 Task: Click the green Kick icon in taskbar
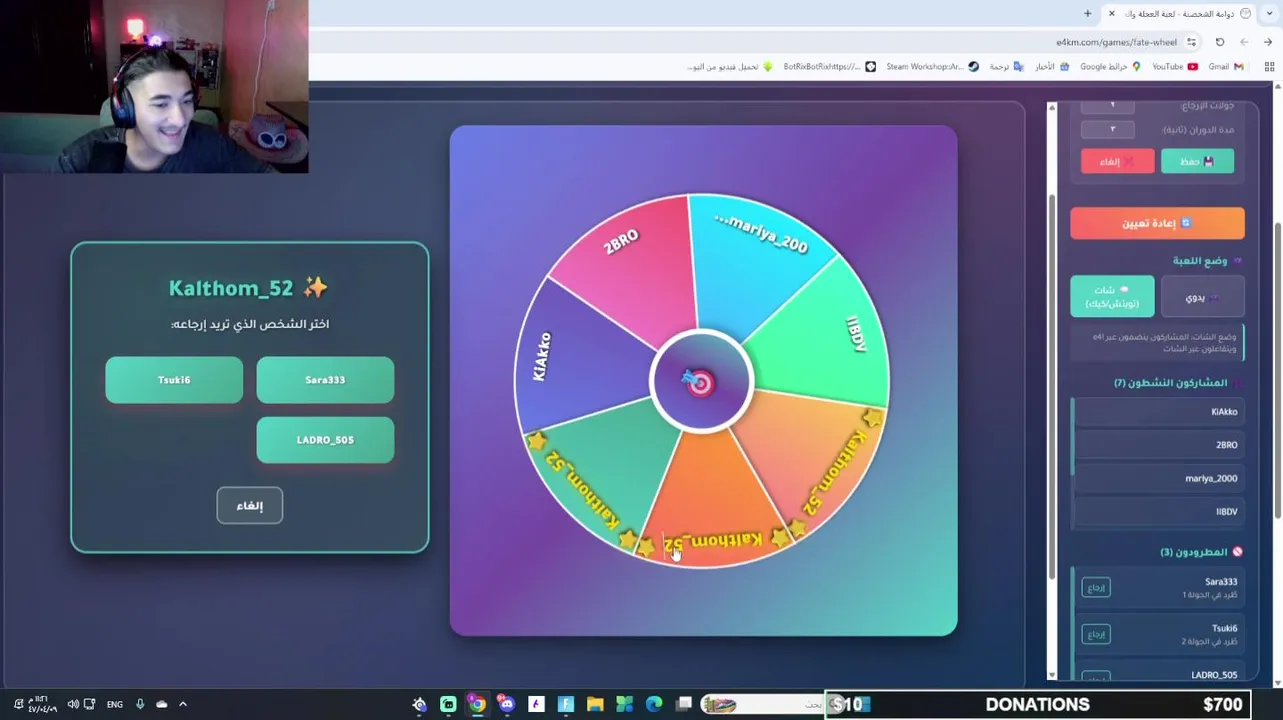[x=448, y=704]
